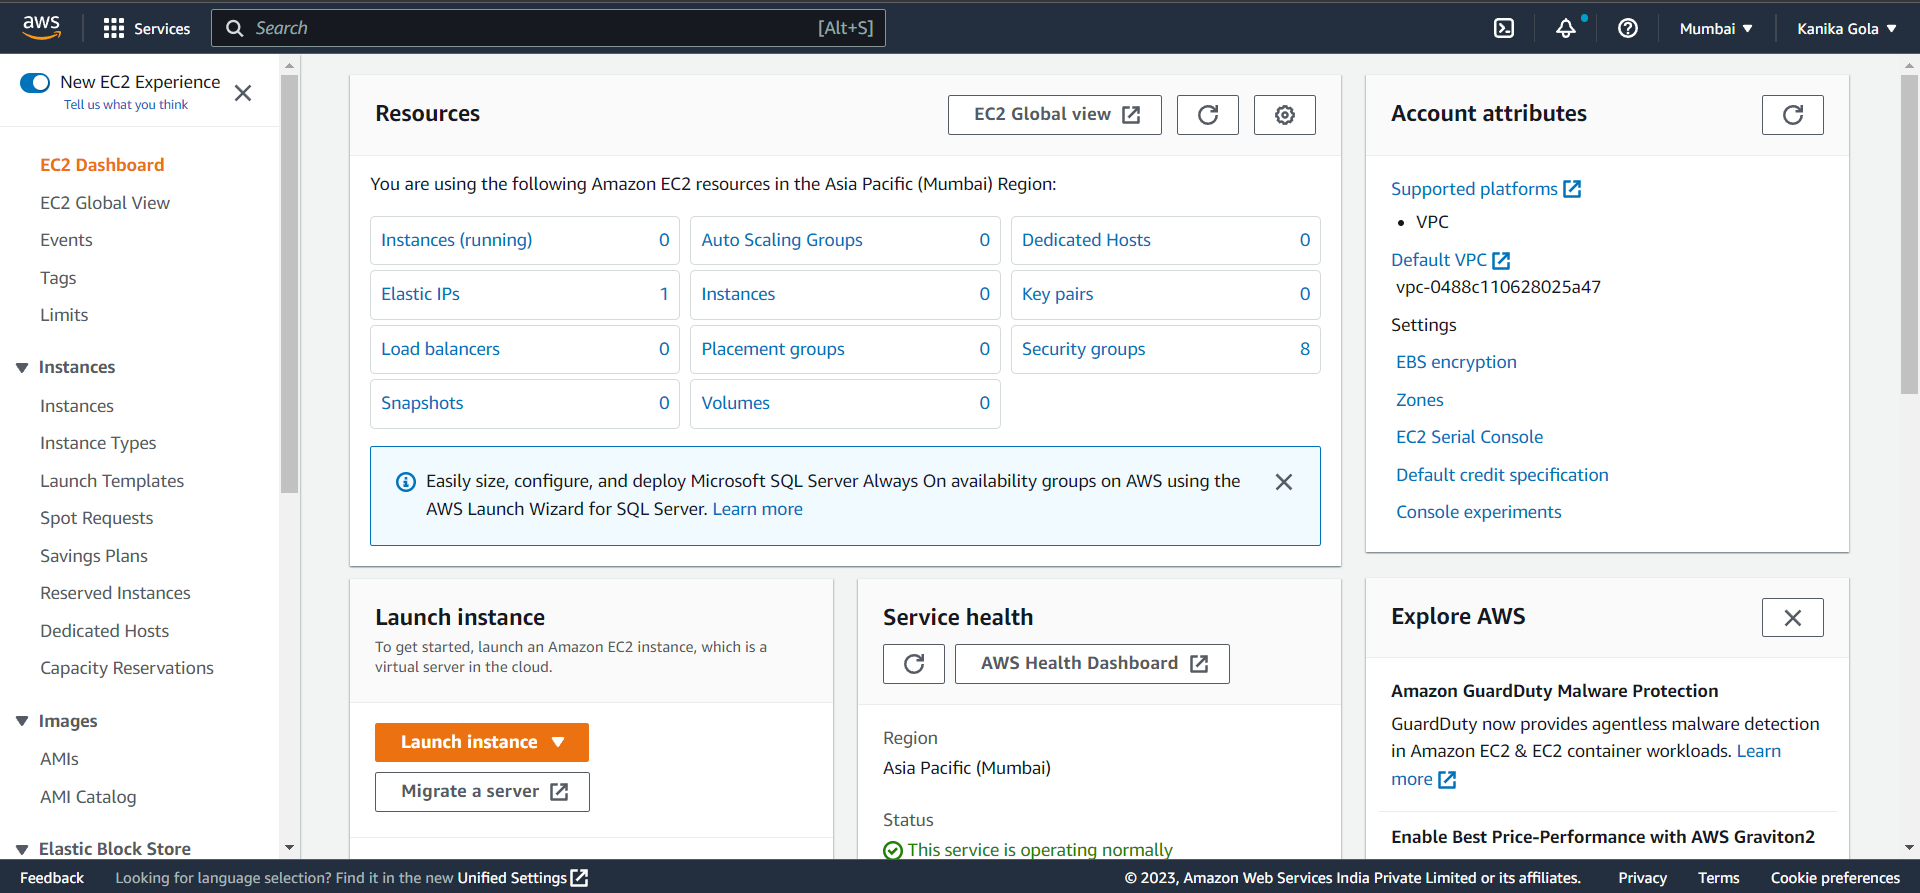Image resolution: width=1920 pixels, height=893 pixels.
Task: Dismiss the SQL Server info banner
Action: [x=1284, y=482]
